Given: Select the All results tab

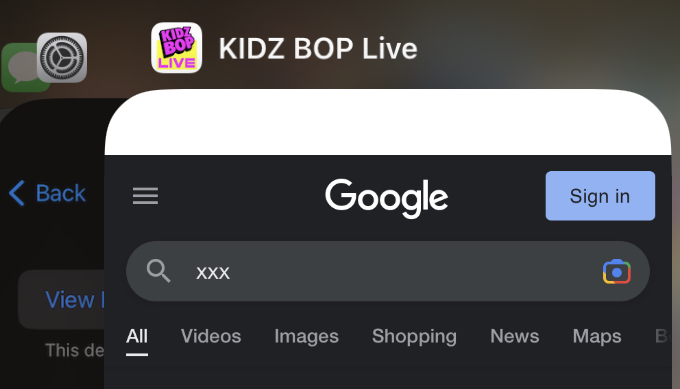Looking at the screenshot, I should point(137,337).
